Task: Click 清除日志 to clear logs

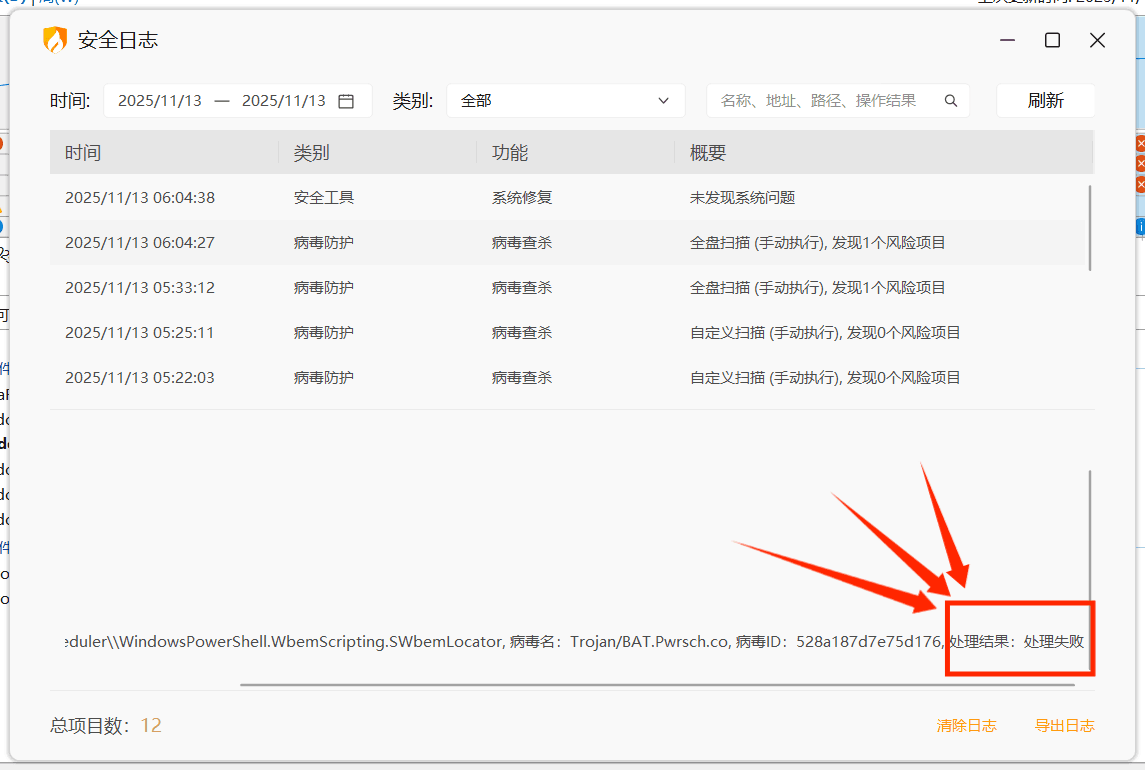Action: point(966,726)
